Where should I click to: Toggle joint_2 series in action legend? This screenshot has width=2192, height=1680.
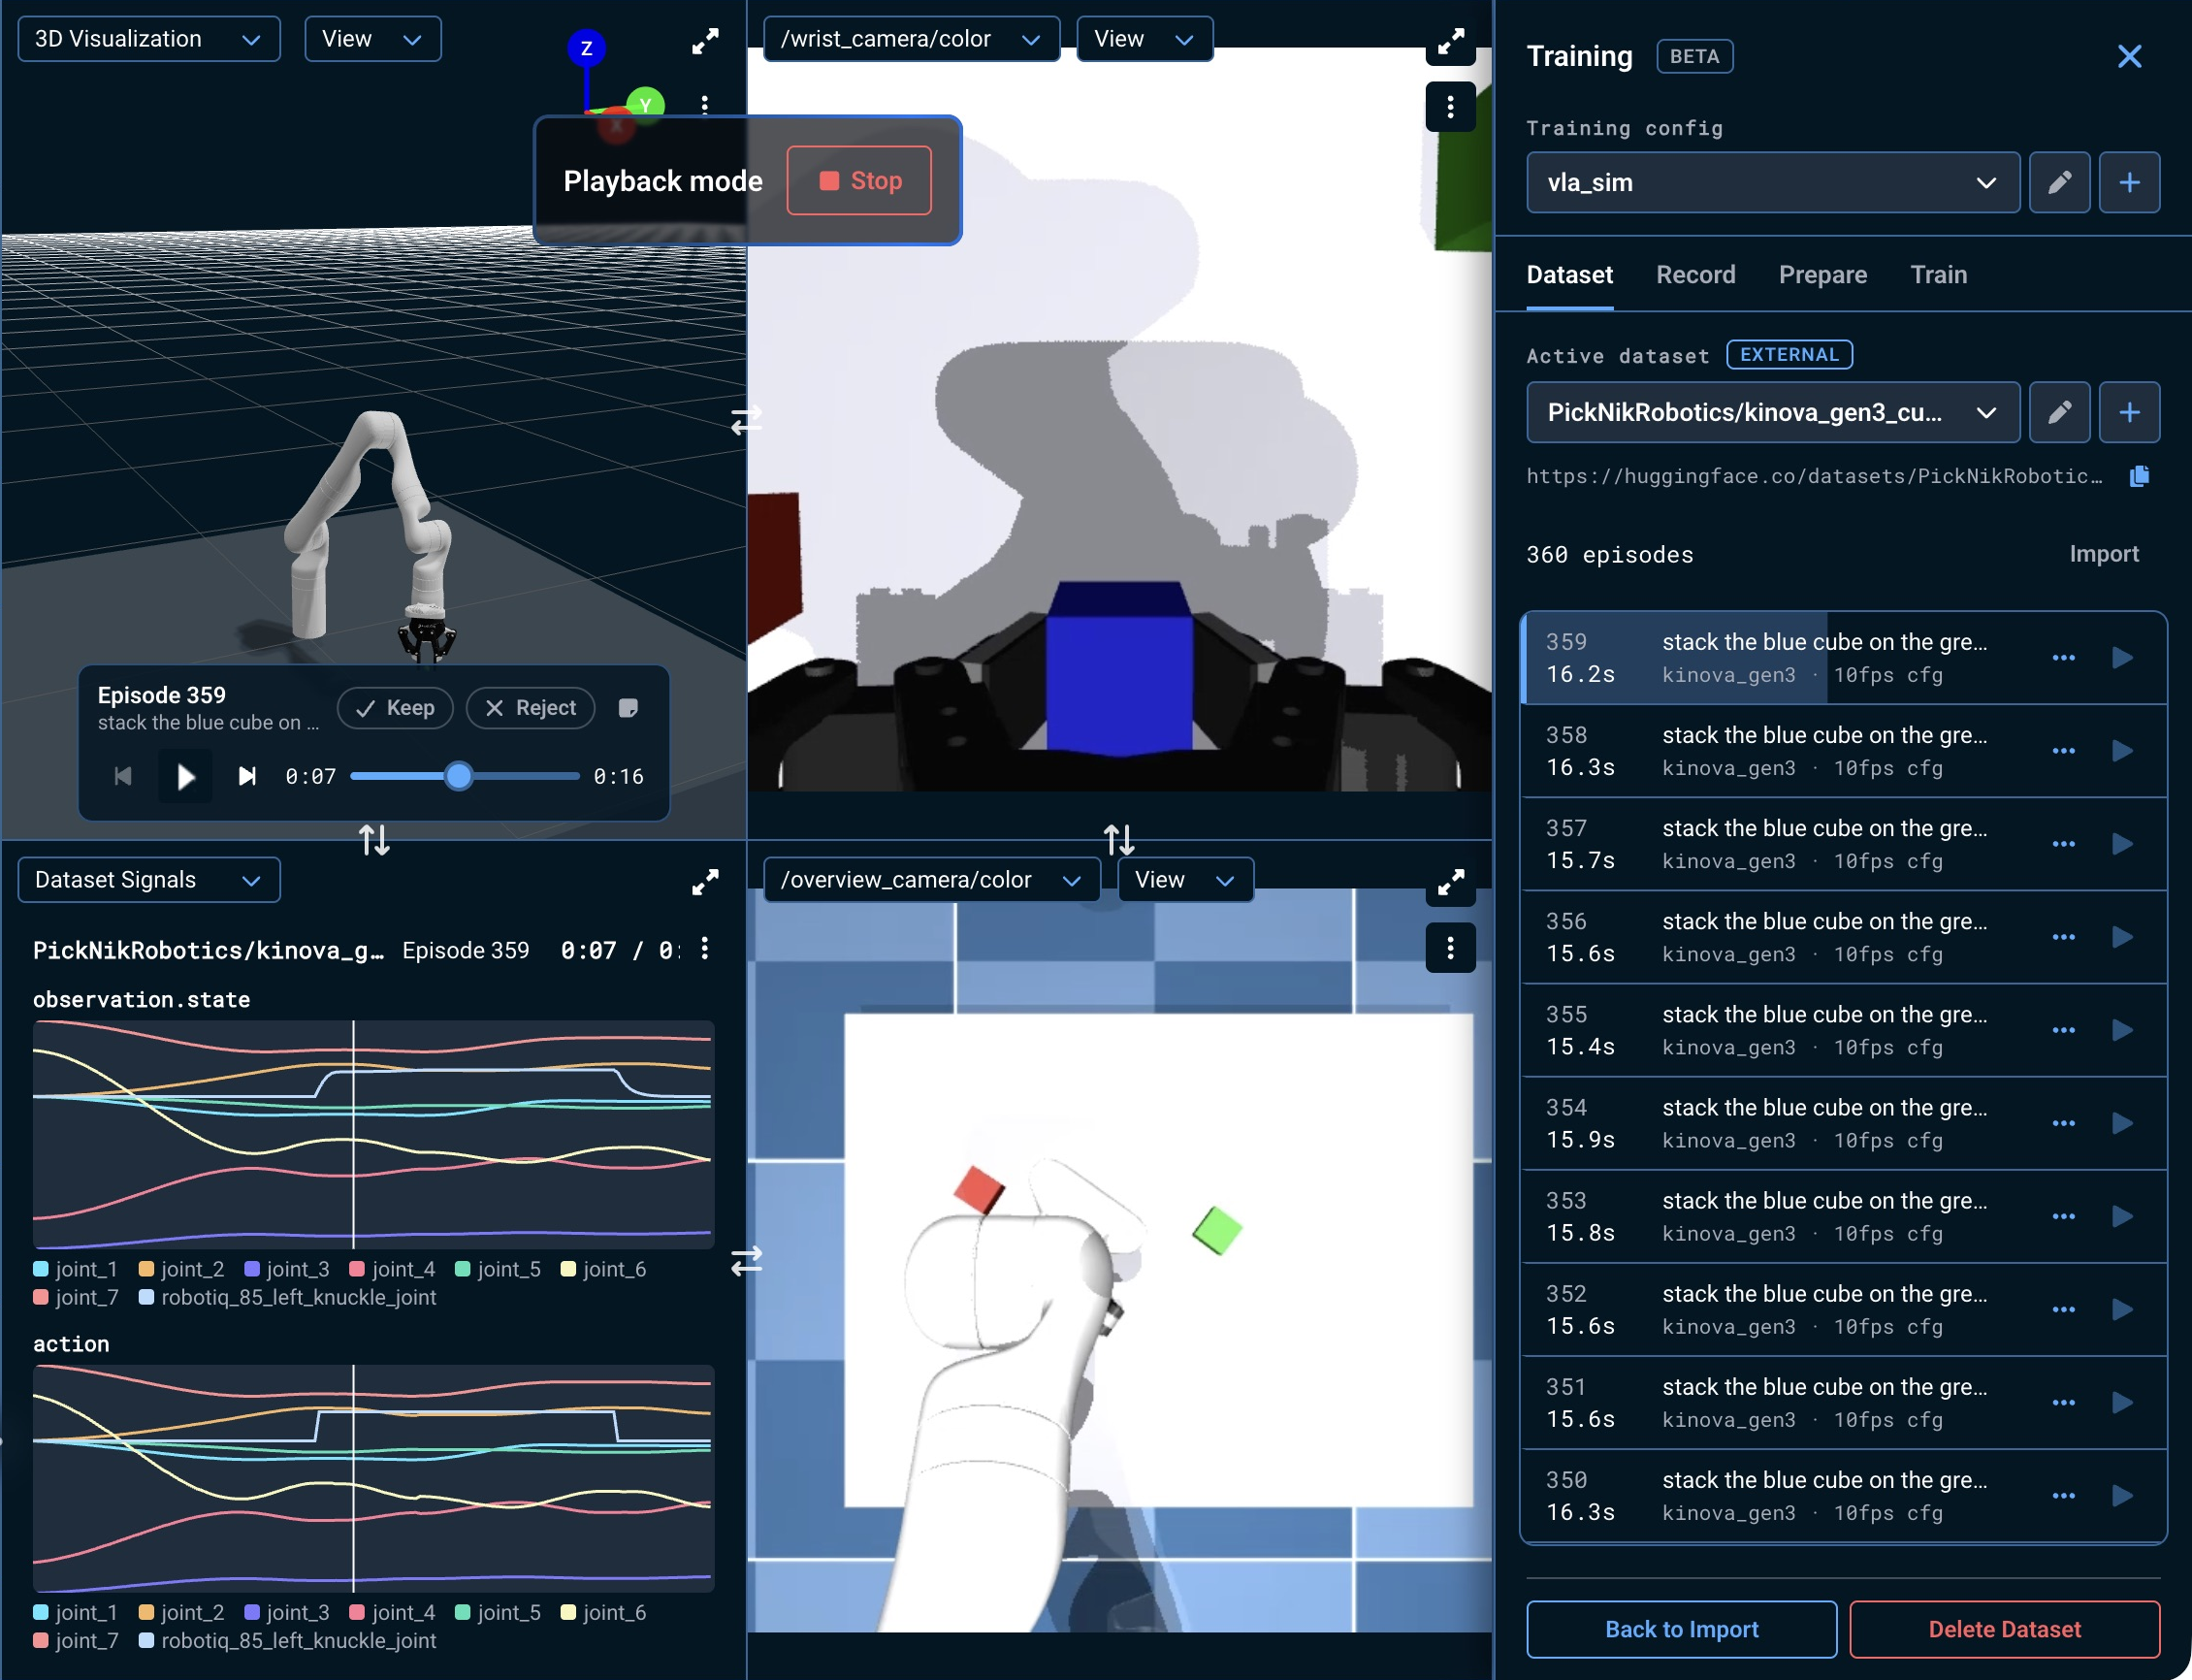(x=181, y=1612)
